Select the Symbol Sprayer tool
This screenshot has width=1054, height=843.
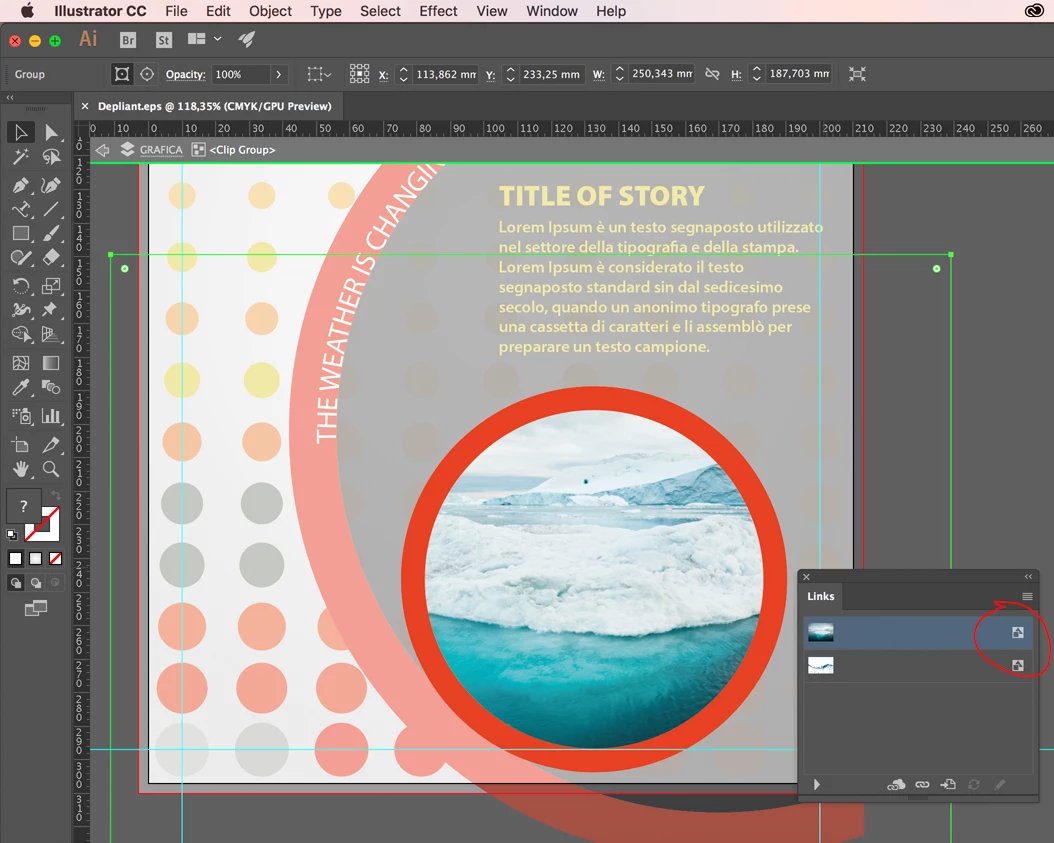click(21, 415)
